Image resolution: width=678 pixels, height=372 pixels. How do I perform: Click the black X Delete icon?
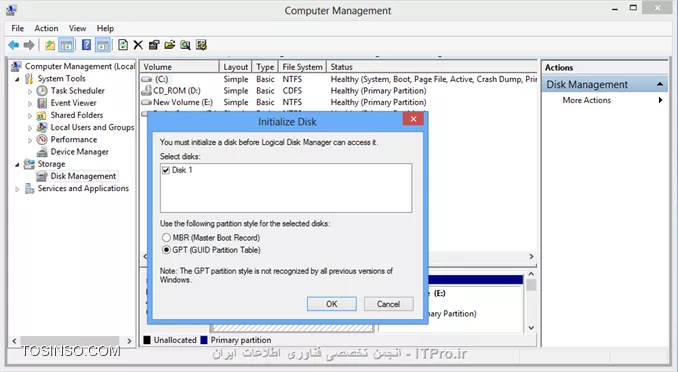tap(138, 45)
